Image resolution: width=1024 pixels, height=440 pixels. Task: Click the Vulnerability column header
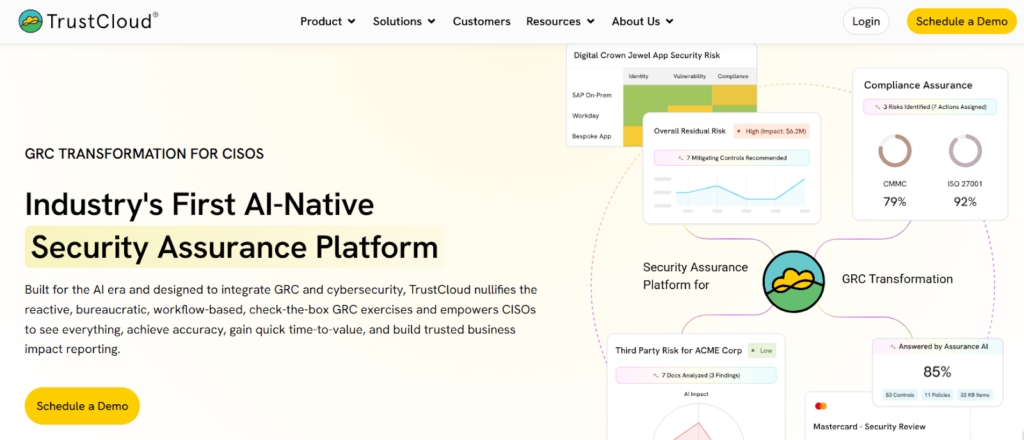(690, 76)
